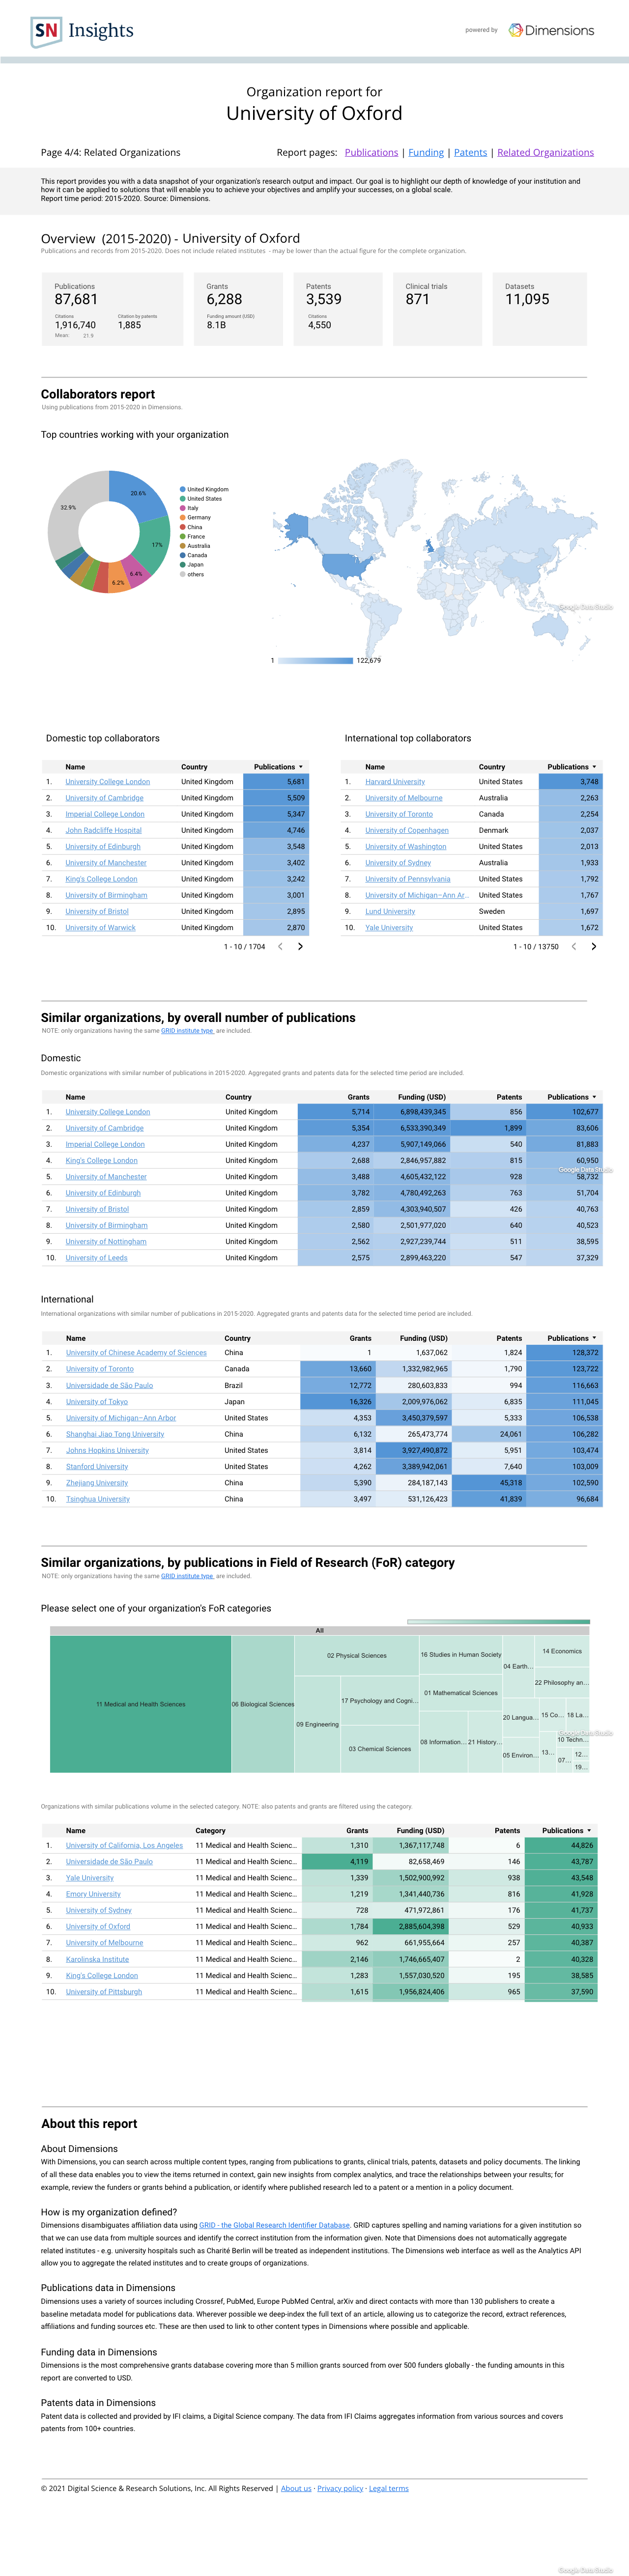Select the United Kingdom legend dot
629x2576 pixels.
click(183, 490)
